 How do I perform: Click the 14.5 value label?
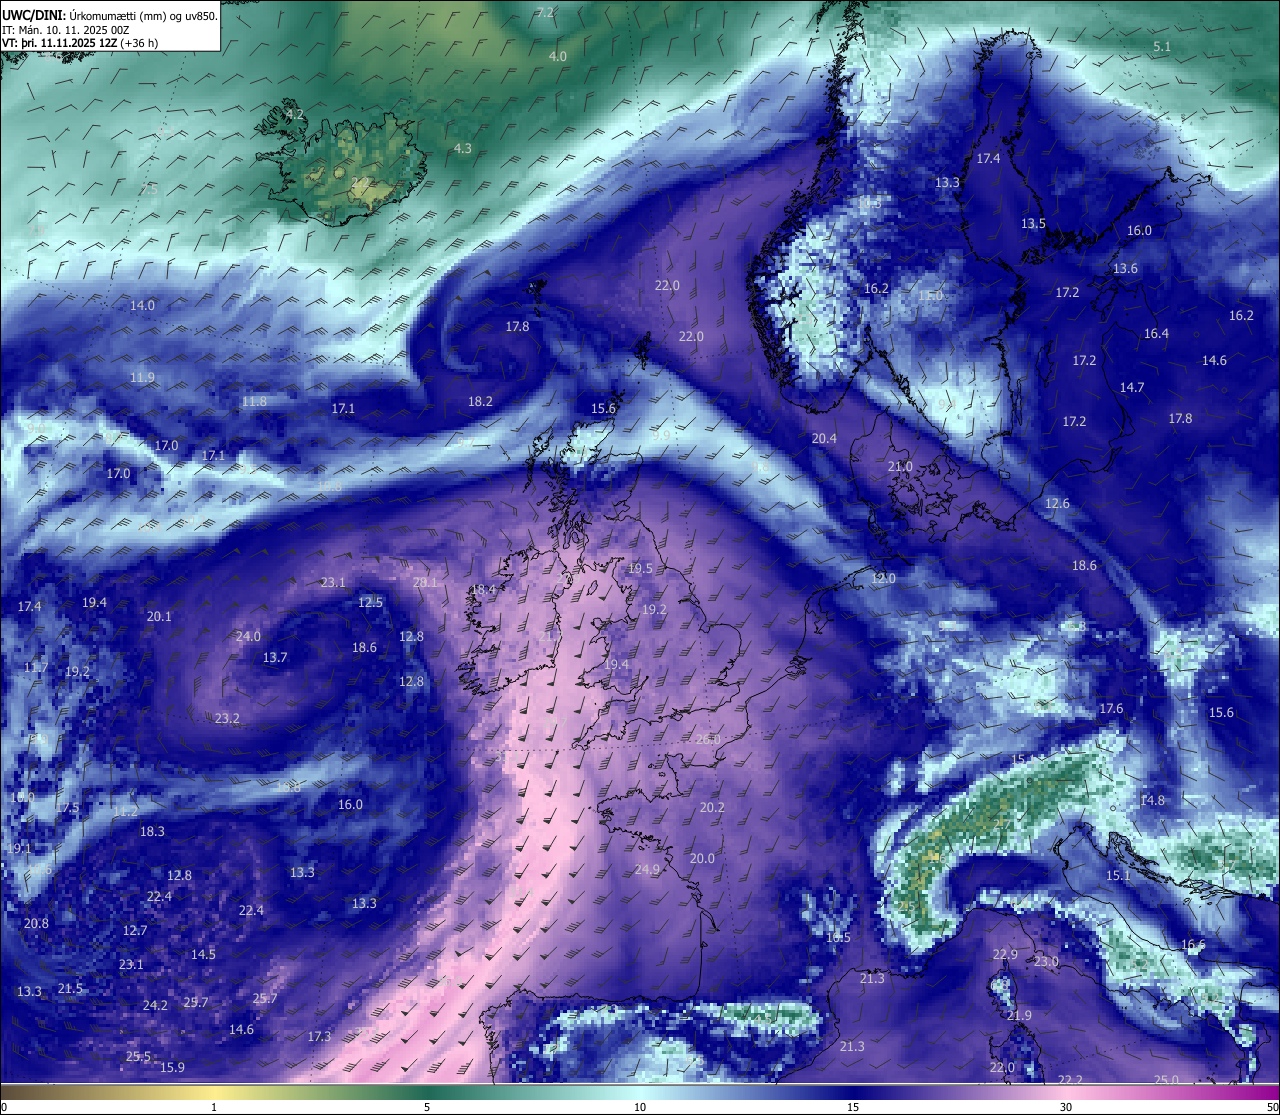203,955
